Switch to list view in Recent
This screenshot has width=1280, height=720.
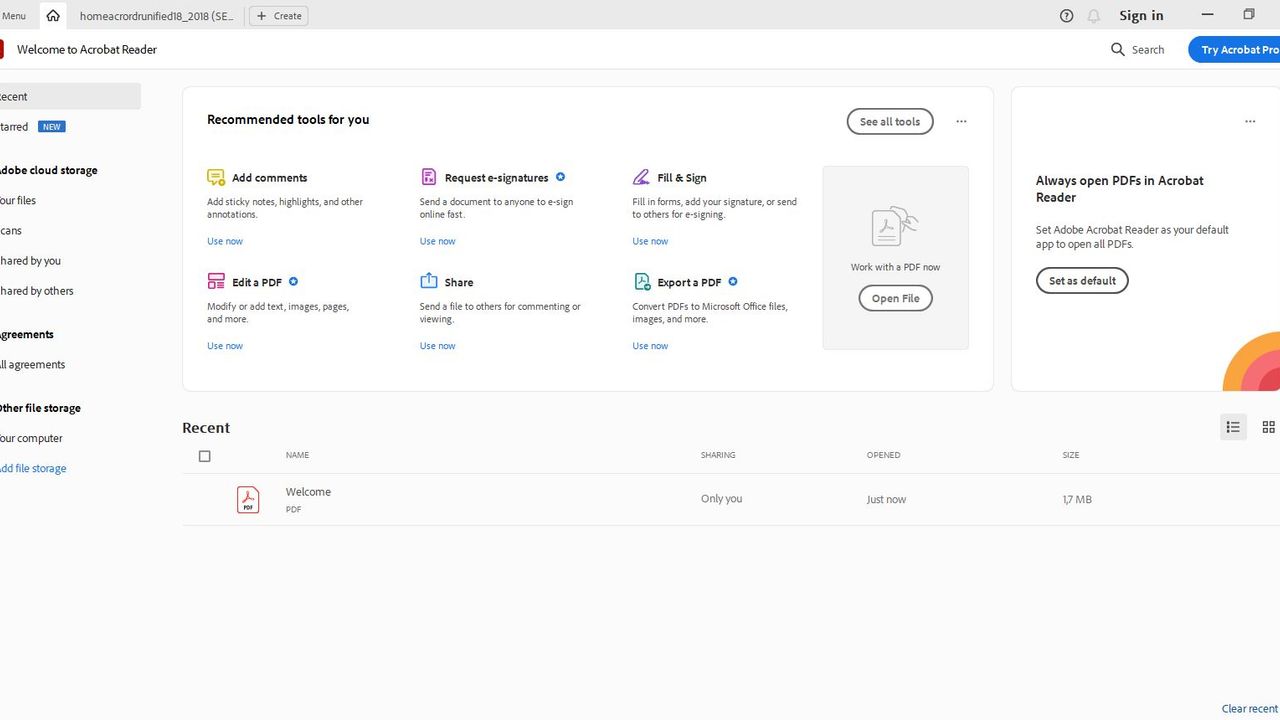[1233, 427]
